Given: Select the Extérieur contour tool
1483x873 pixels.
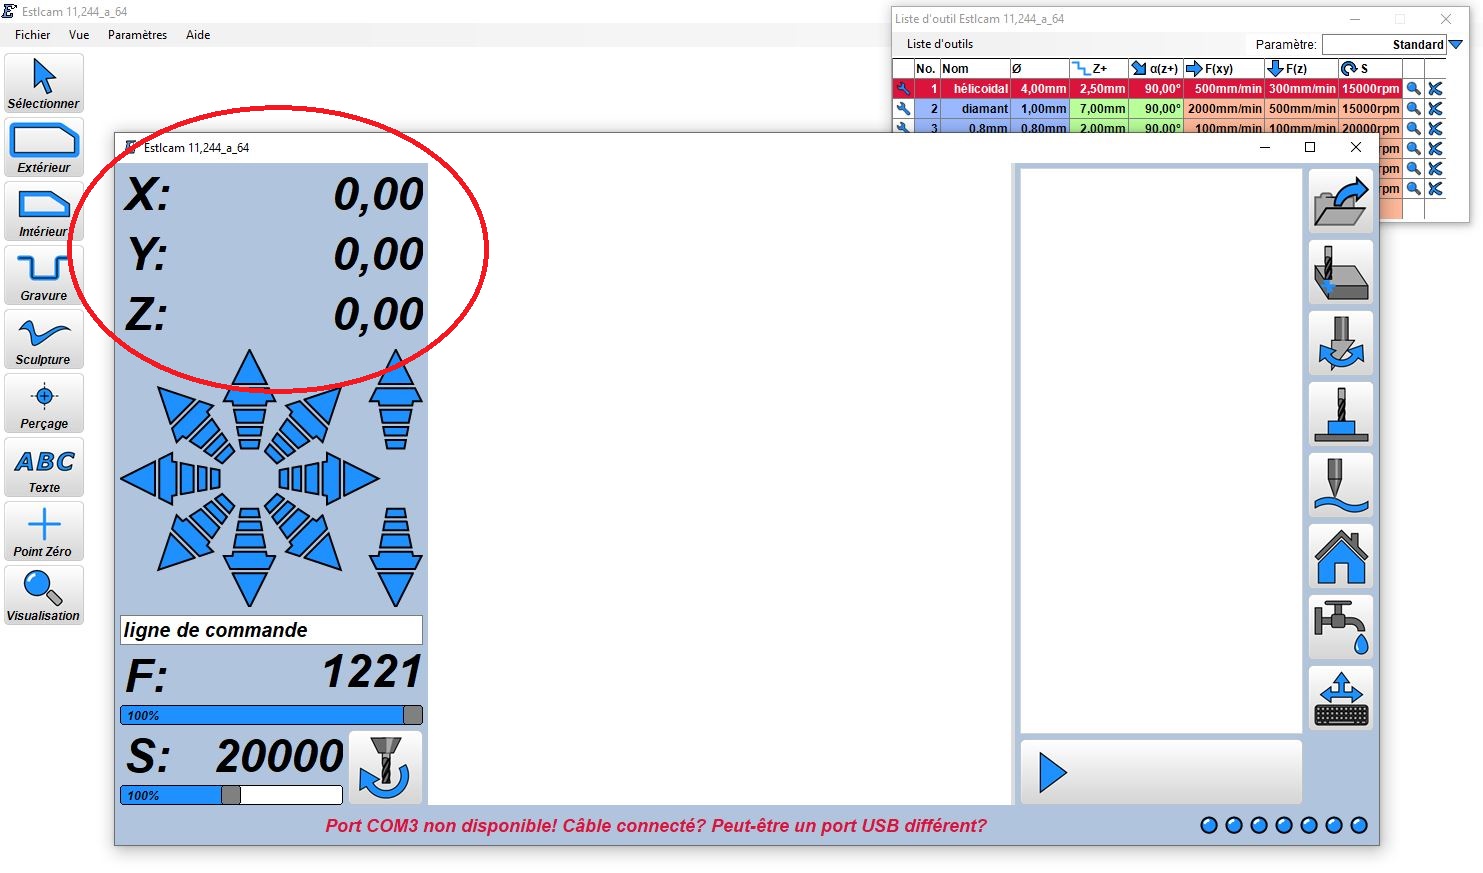Looking at the screenshot, I should [x=44, y=147].
